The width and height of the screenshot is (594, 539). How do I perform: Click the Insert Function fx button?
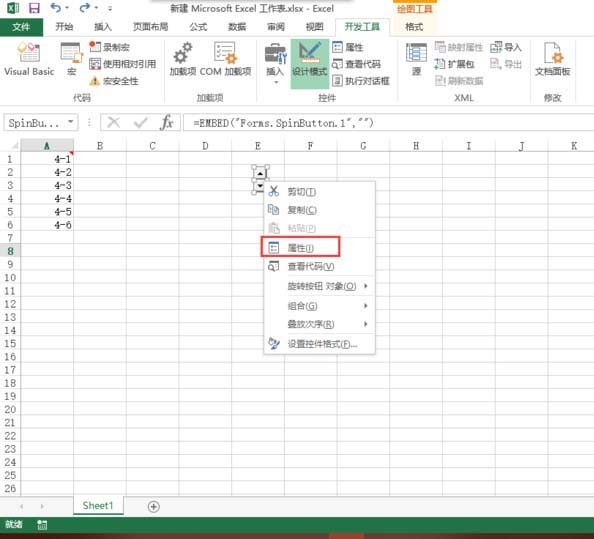(x=167, y=122)
